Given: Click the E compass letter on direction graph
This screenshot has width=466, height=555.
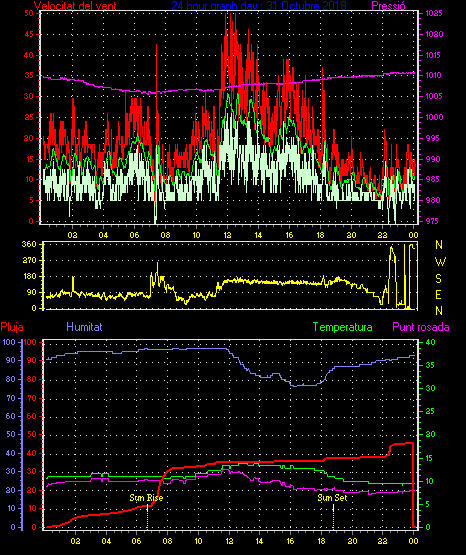Looking at the screenshot, I should pos(438,294).
